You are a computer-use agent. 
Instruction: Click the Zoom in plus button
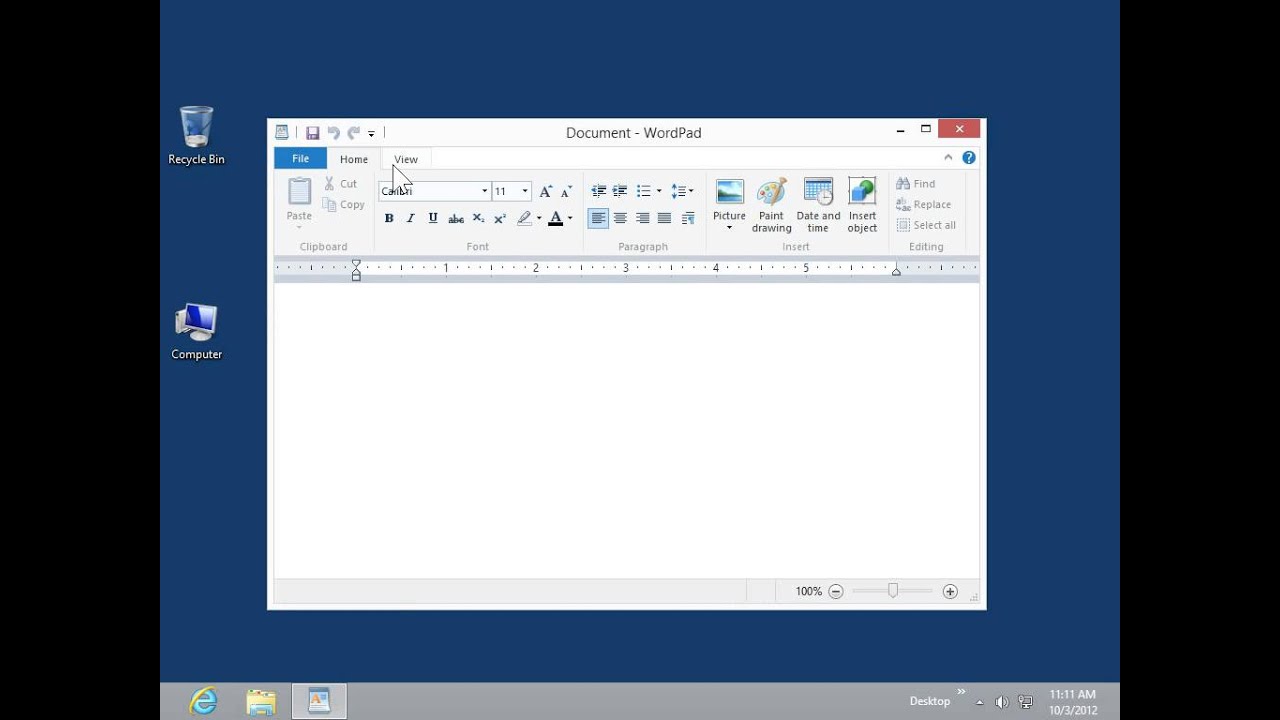tap(950, 592)
